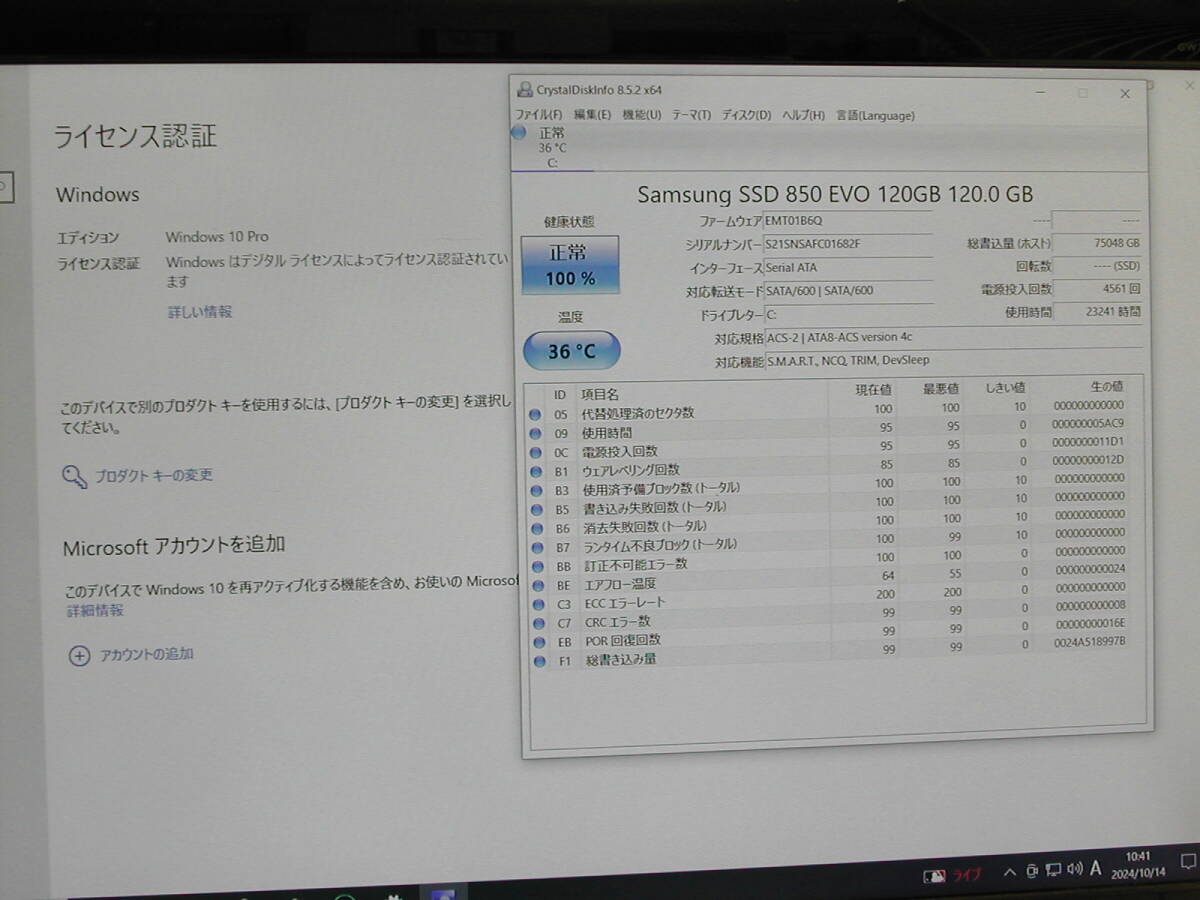Open the 編集(E) menu
This screenshot has height=900, width=1200.
pos(592,115)
